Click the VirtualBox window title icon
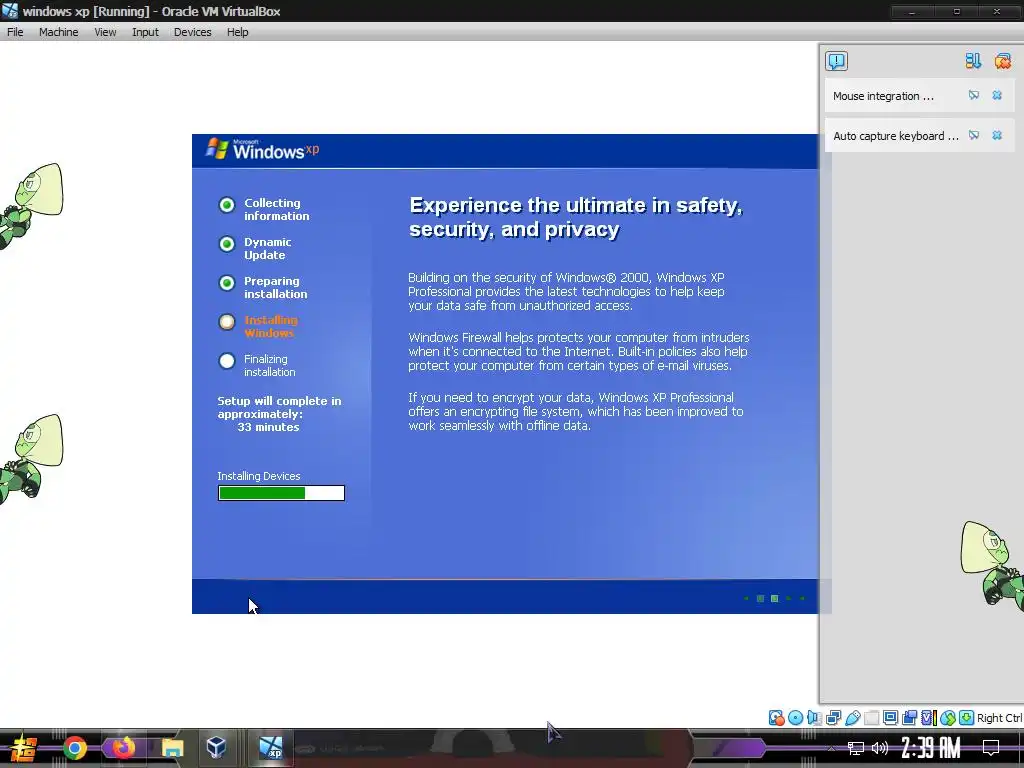Viewport: 1024px width, 768px height. pos(10,10)
